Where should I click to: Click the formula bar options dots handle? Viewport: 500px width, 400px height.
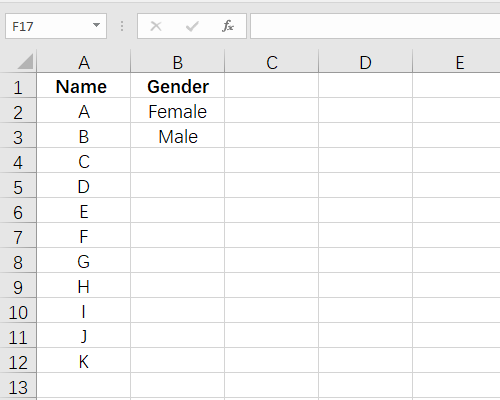tap(122, 26)
